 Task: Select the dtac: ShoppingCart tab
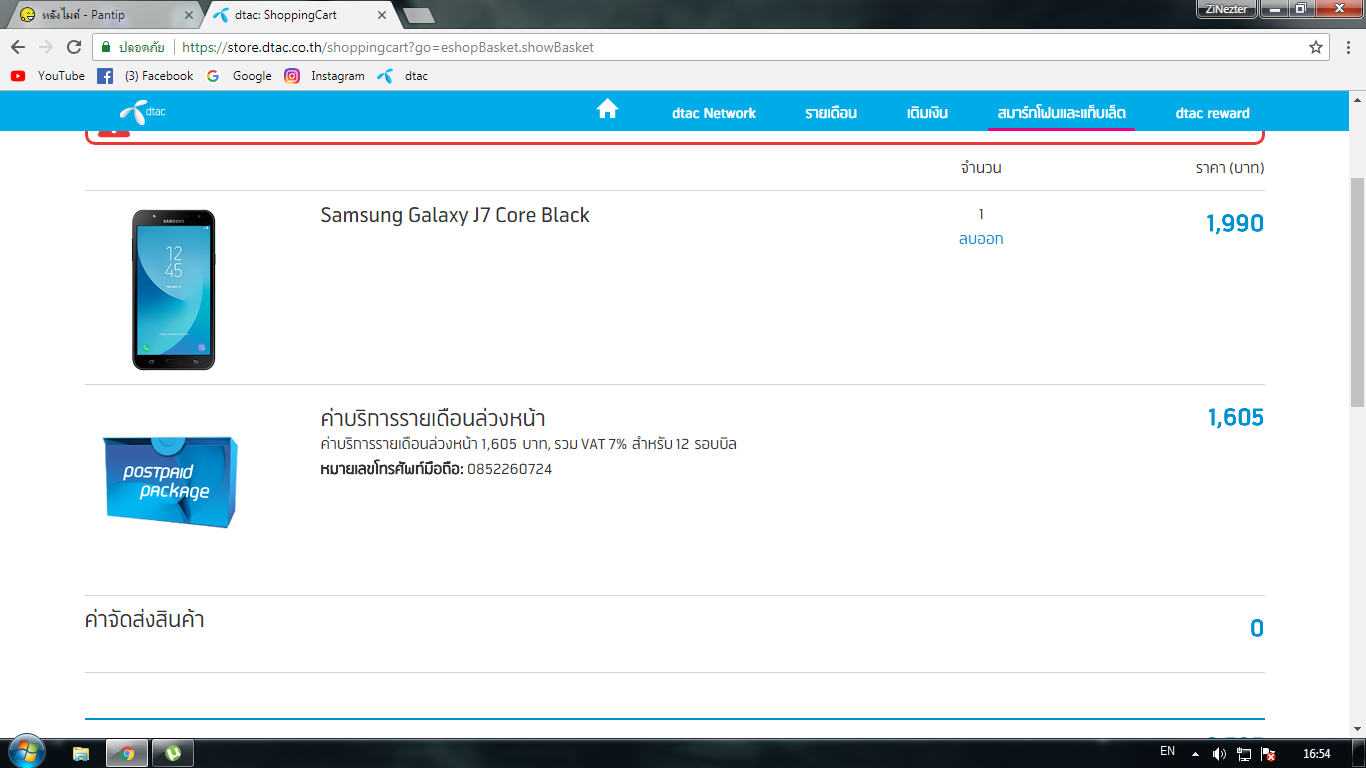tap(300, 15)
